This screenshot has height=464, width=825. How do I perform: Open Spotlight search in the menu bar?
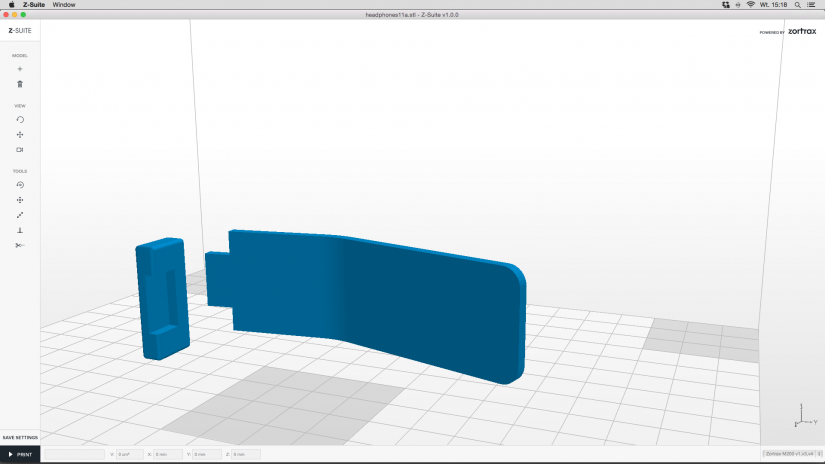click(x=798, y=5)
